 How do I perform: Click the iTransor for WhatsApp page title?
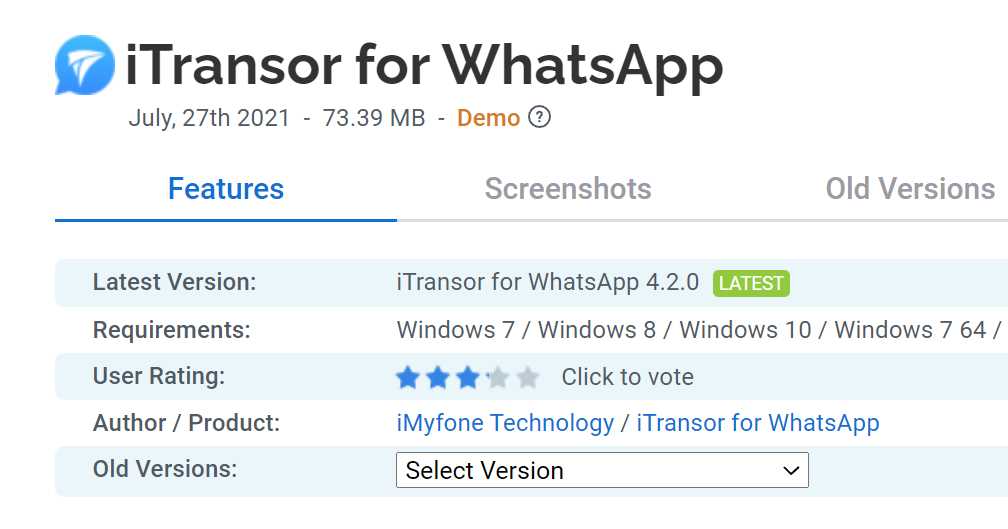click(x=424, y=66)
